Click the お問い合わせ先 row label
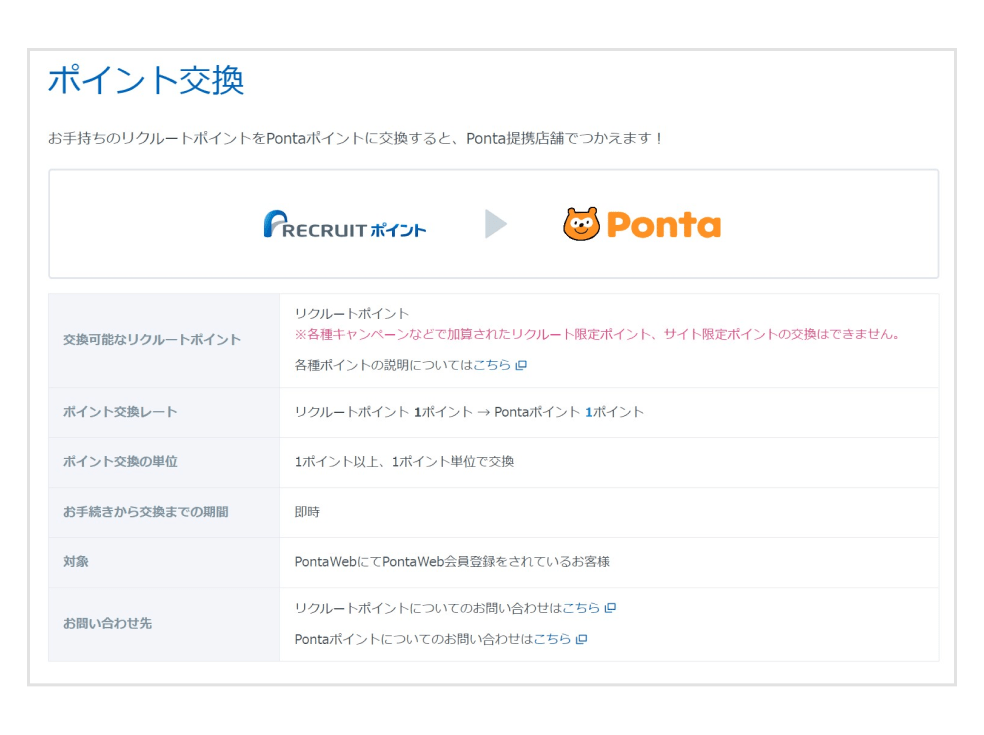The width and height of the screenshot is (984, 735). [x=107, y=623]
